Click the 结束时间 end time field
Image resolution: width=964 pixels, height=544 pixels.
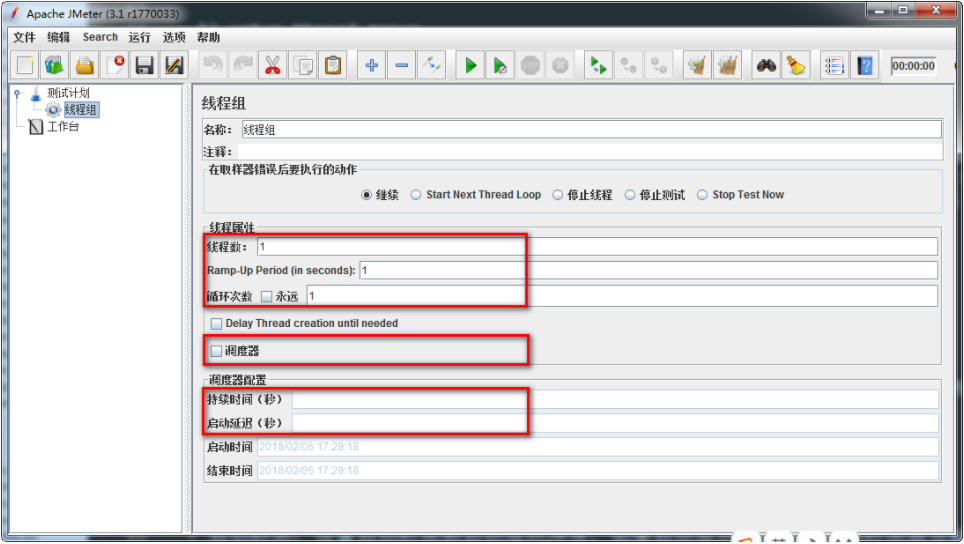598,471
